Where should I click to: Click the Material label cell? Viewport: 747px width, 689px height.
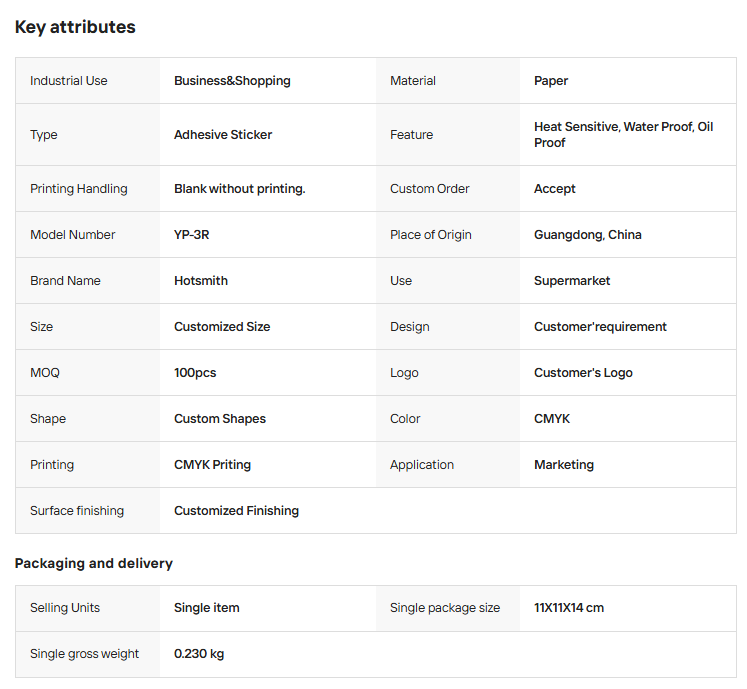[x=413, y=81]
